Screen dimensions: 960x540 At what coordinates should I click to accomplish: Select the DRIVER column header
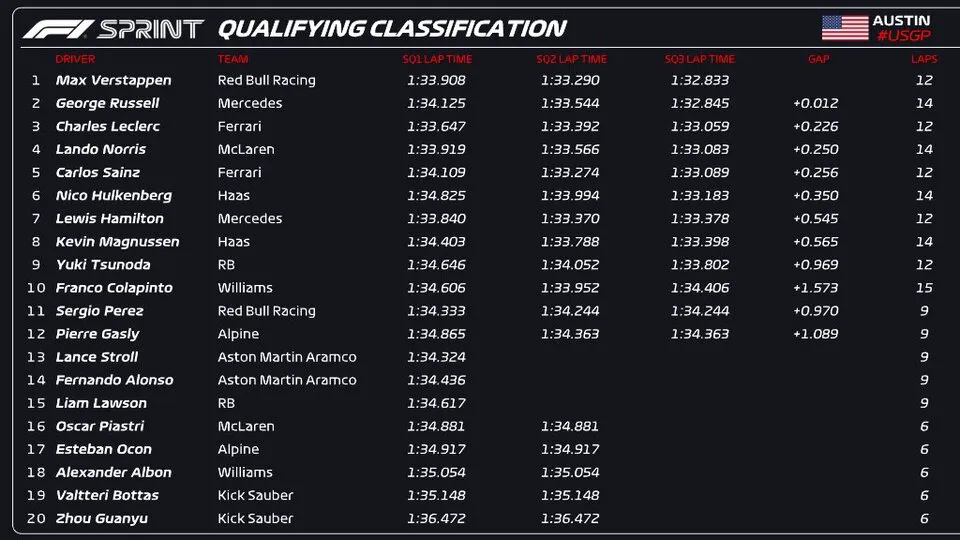(x=75, y=59)
